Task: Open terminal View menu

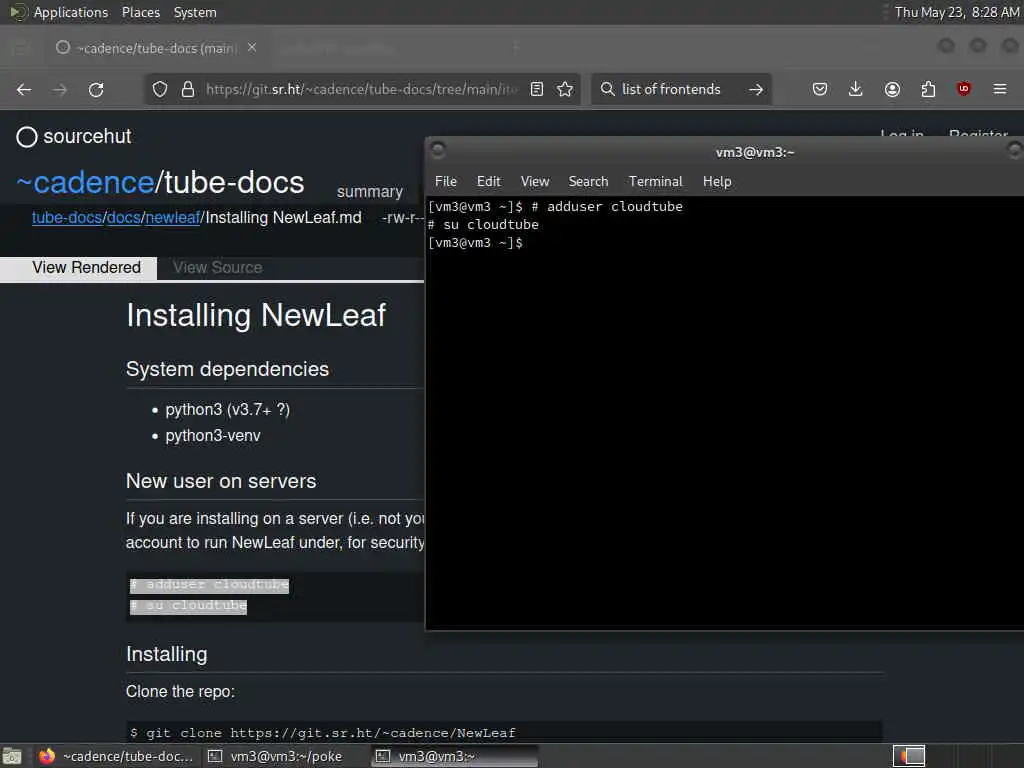Action: pyautogui.click(x=535, y=182)
